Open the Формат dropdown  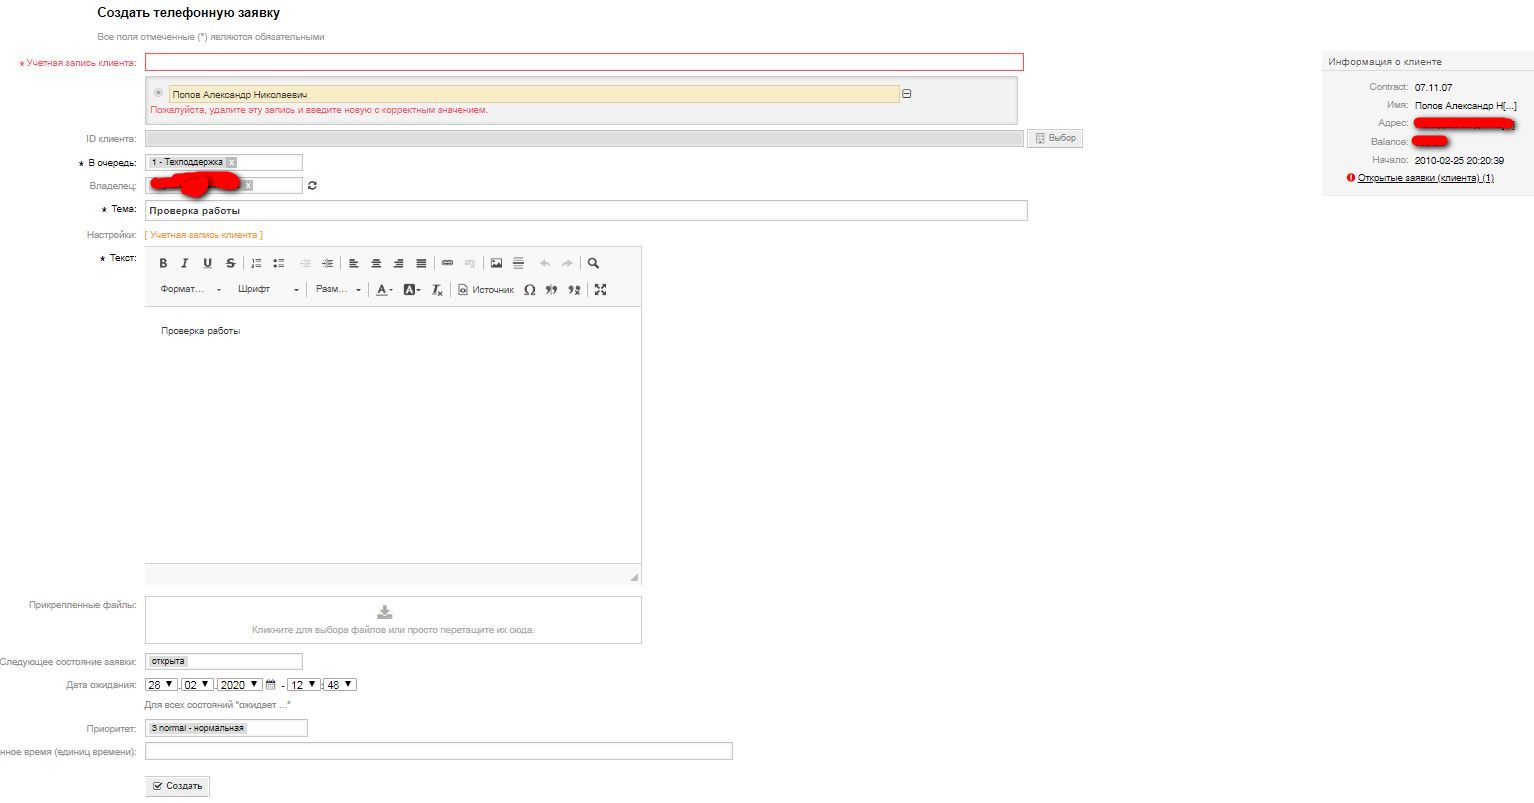click(x=191, y=289)
